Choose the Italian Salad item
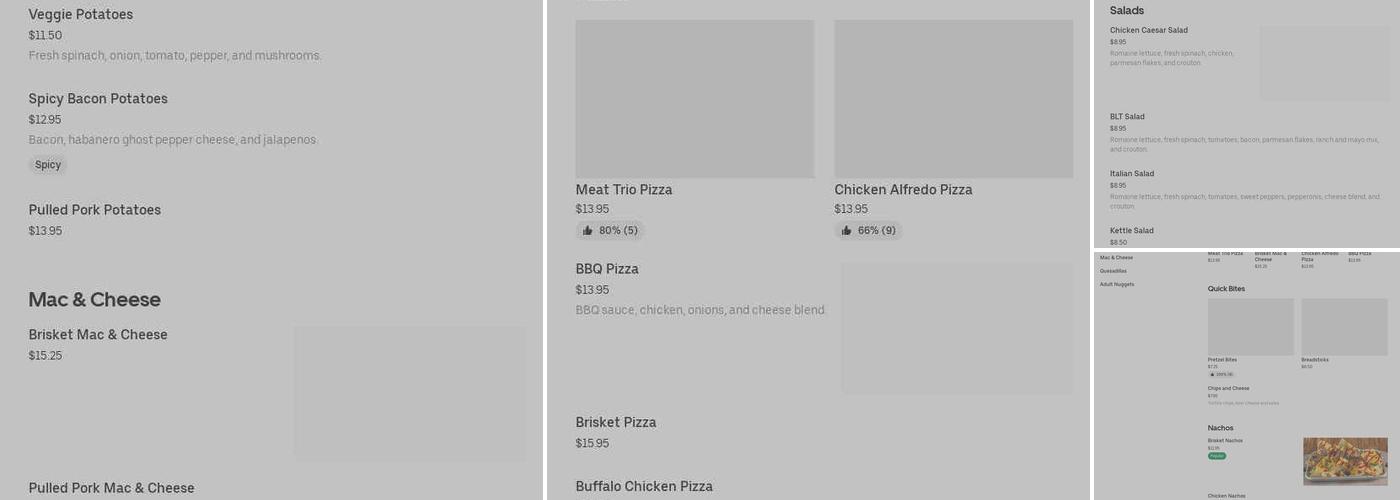The width and height of the screenshot is (1400, 500). click(1132, 174)
